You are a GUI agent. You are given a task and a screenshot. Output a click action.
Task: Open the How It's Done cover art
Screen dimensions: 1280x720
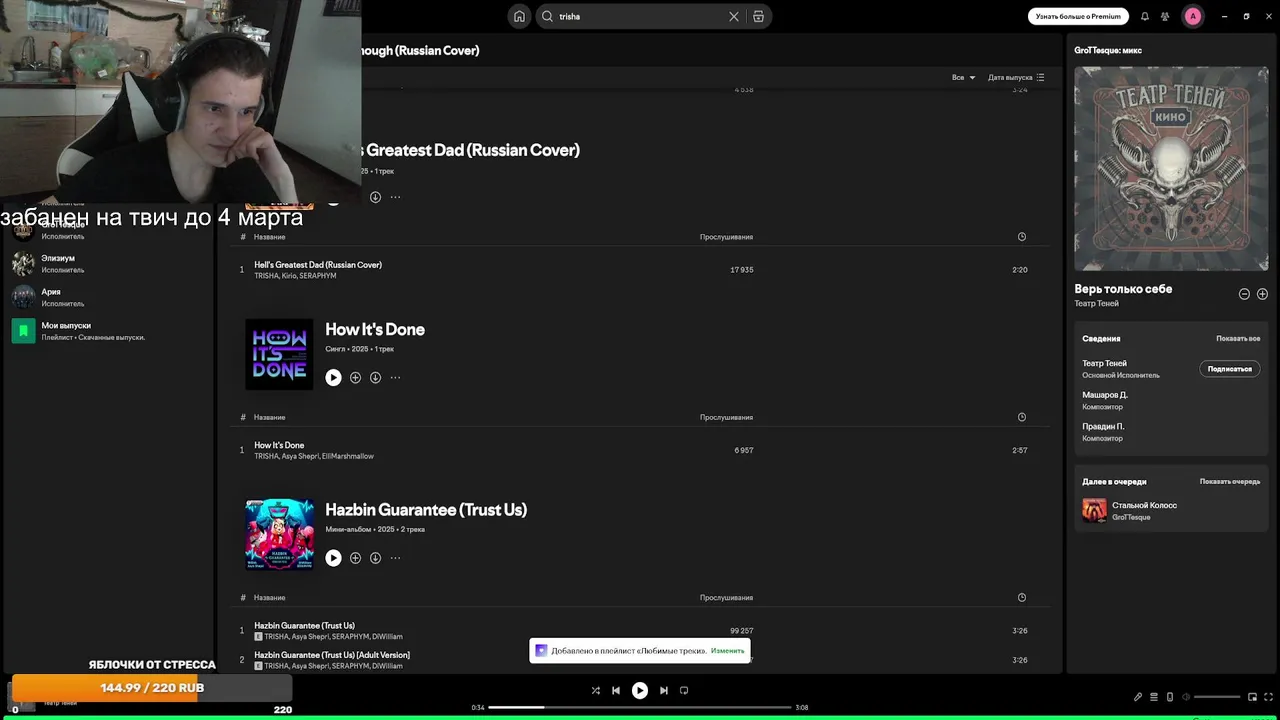279,354
